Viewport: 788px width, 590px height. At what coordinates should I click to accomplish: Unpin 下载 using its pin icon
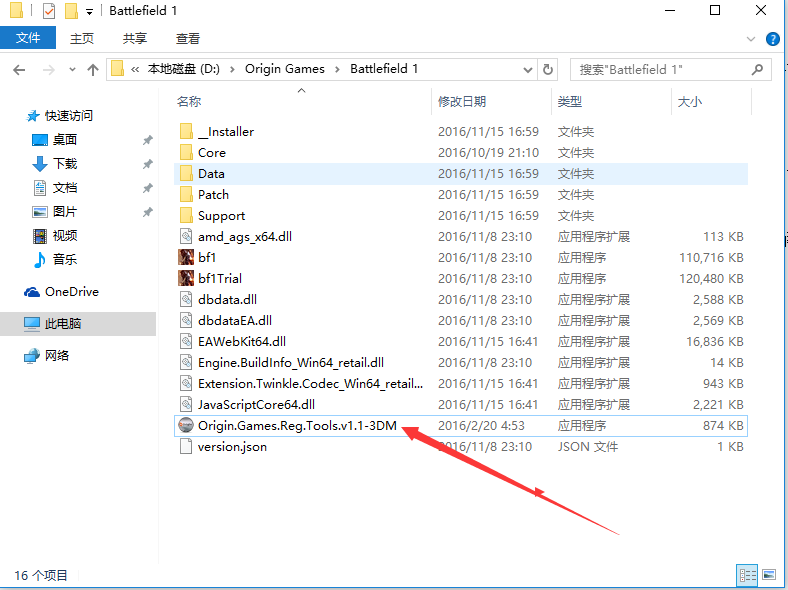147,164
